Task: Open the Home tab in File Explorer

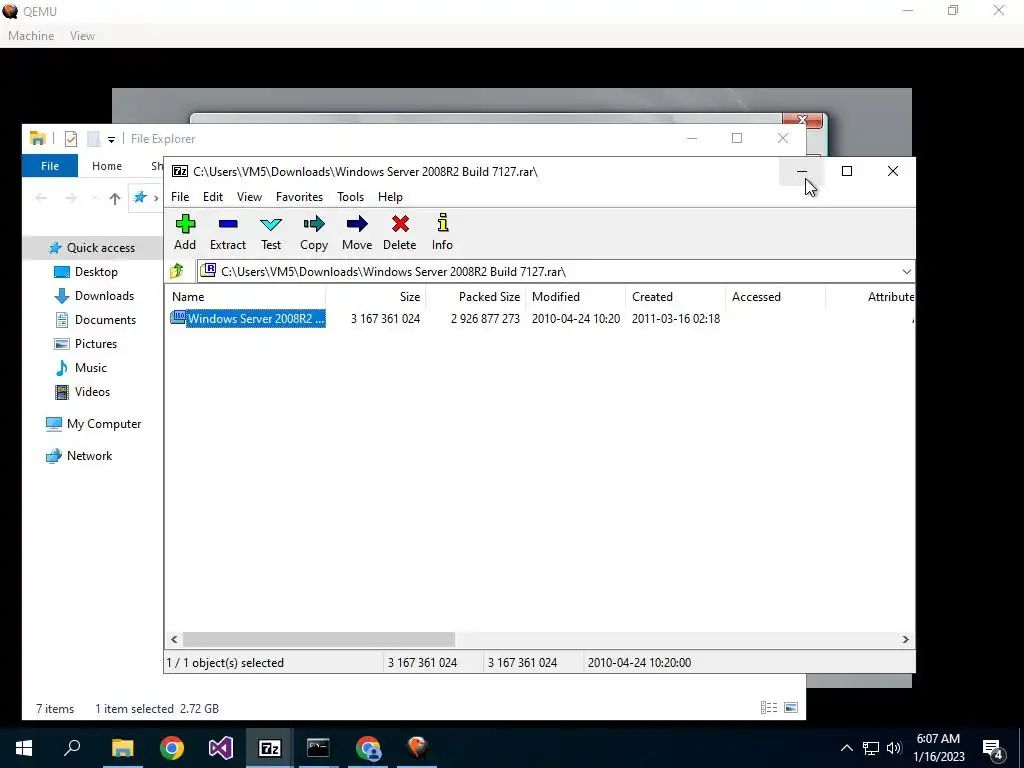Action: (106, 166)
